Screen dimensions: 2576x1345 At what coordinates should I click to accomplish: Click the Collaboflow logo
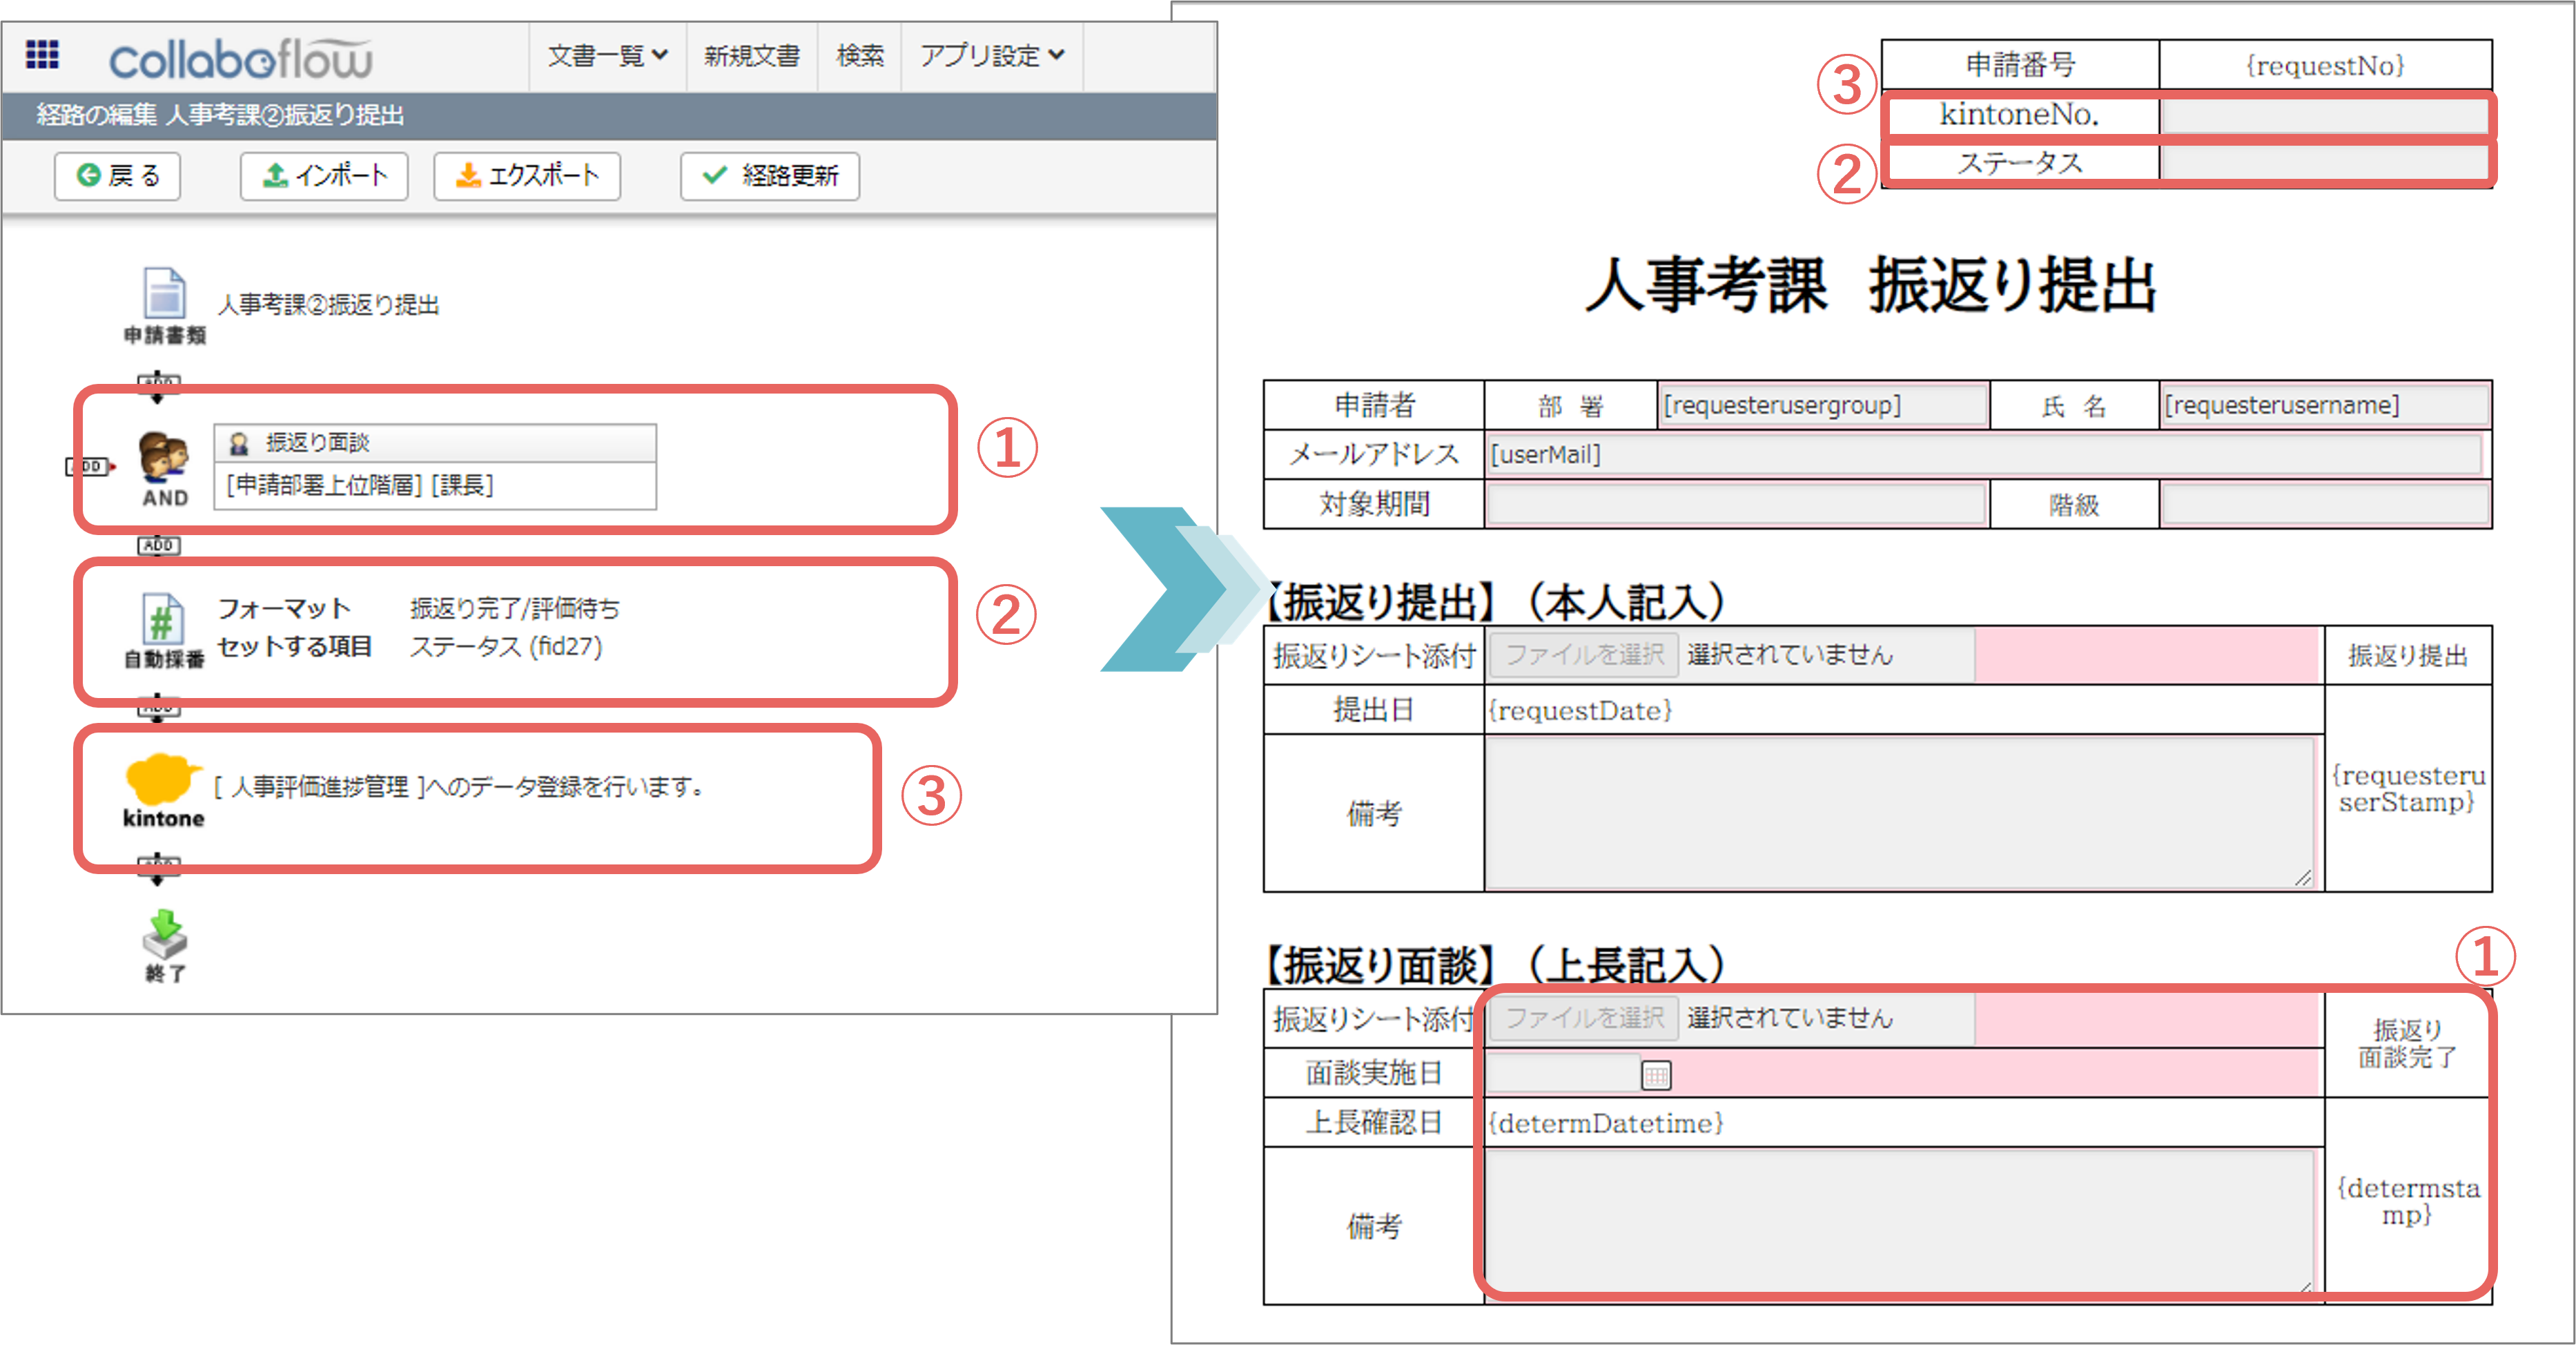click(240, 59)
